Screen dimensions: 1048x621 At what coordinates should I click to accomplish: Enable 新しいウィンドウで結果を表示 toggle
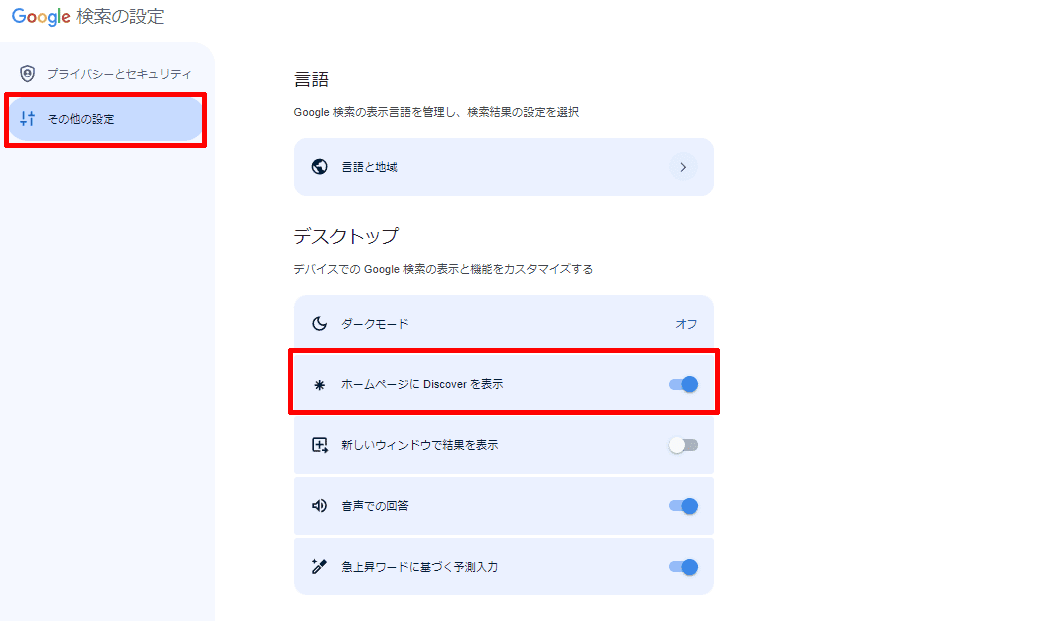tap(683, 445)
